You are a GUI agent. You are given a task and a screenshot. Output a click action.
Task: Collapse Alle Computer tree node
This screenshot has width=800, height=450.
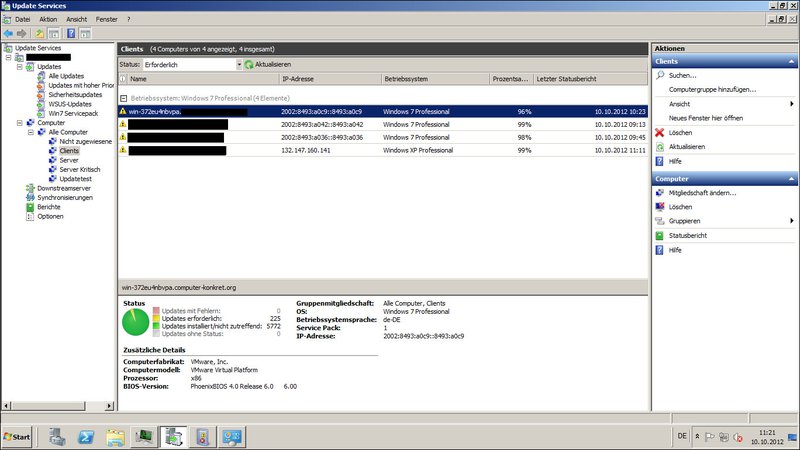[31, 132]
